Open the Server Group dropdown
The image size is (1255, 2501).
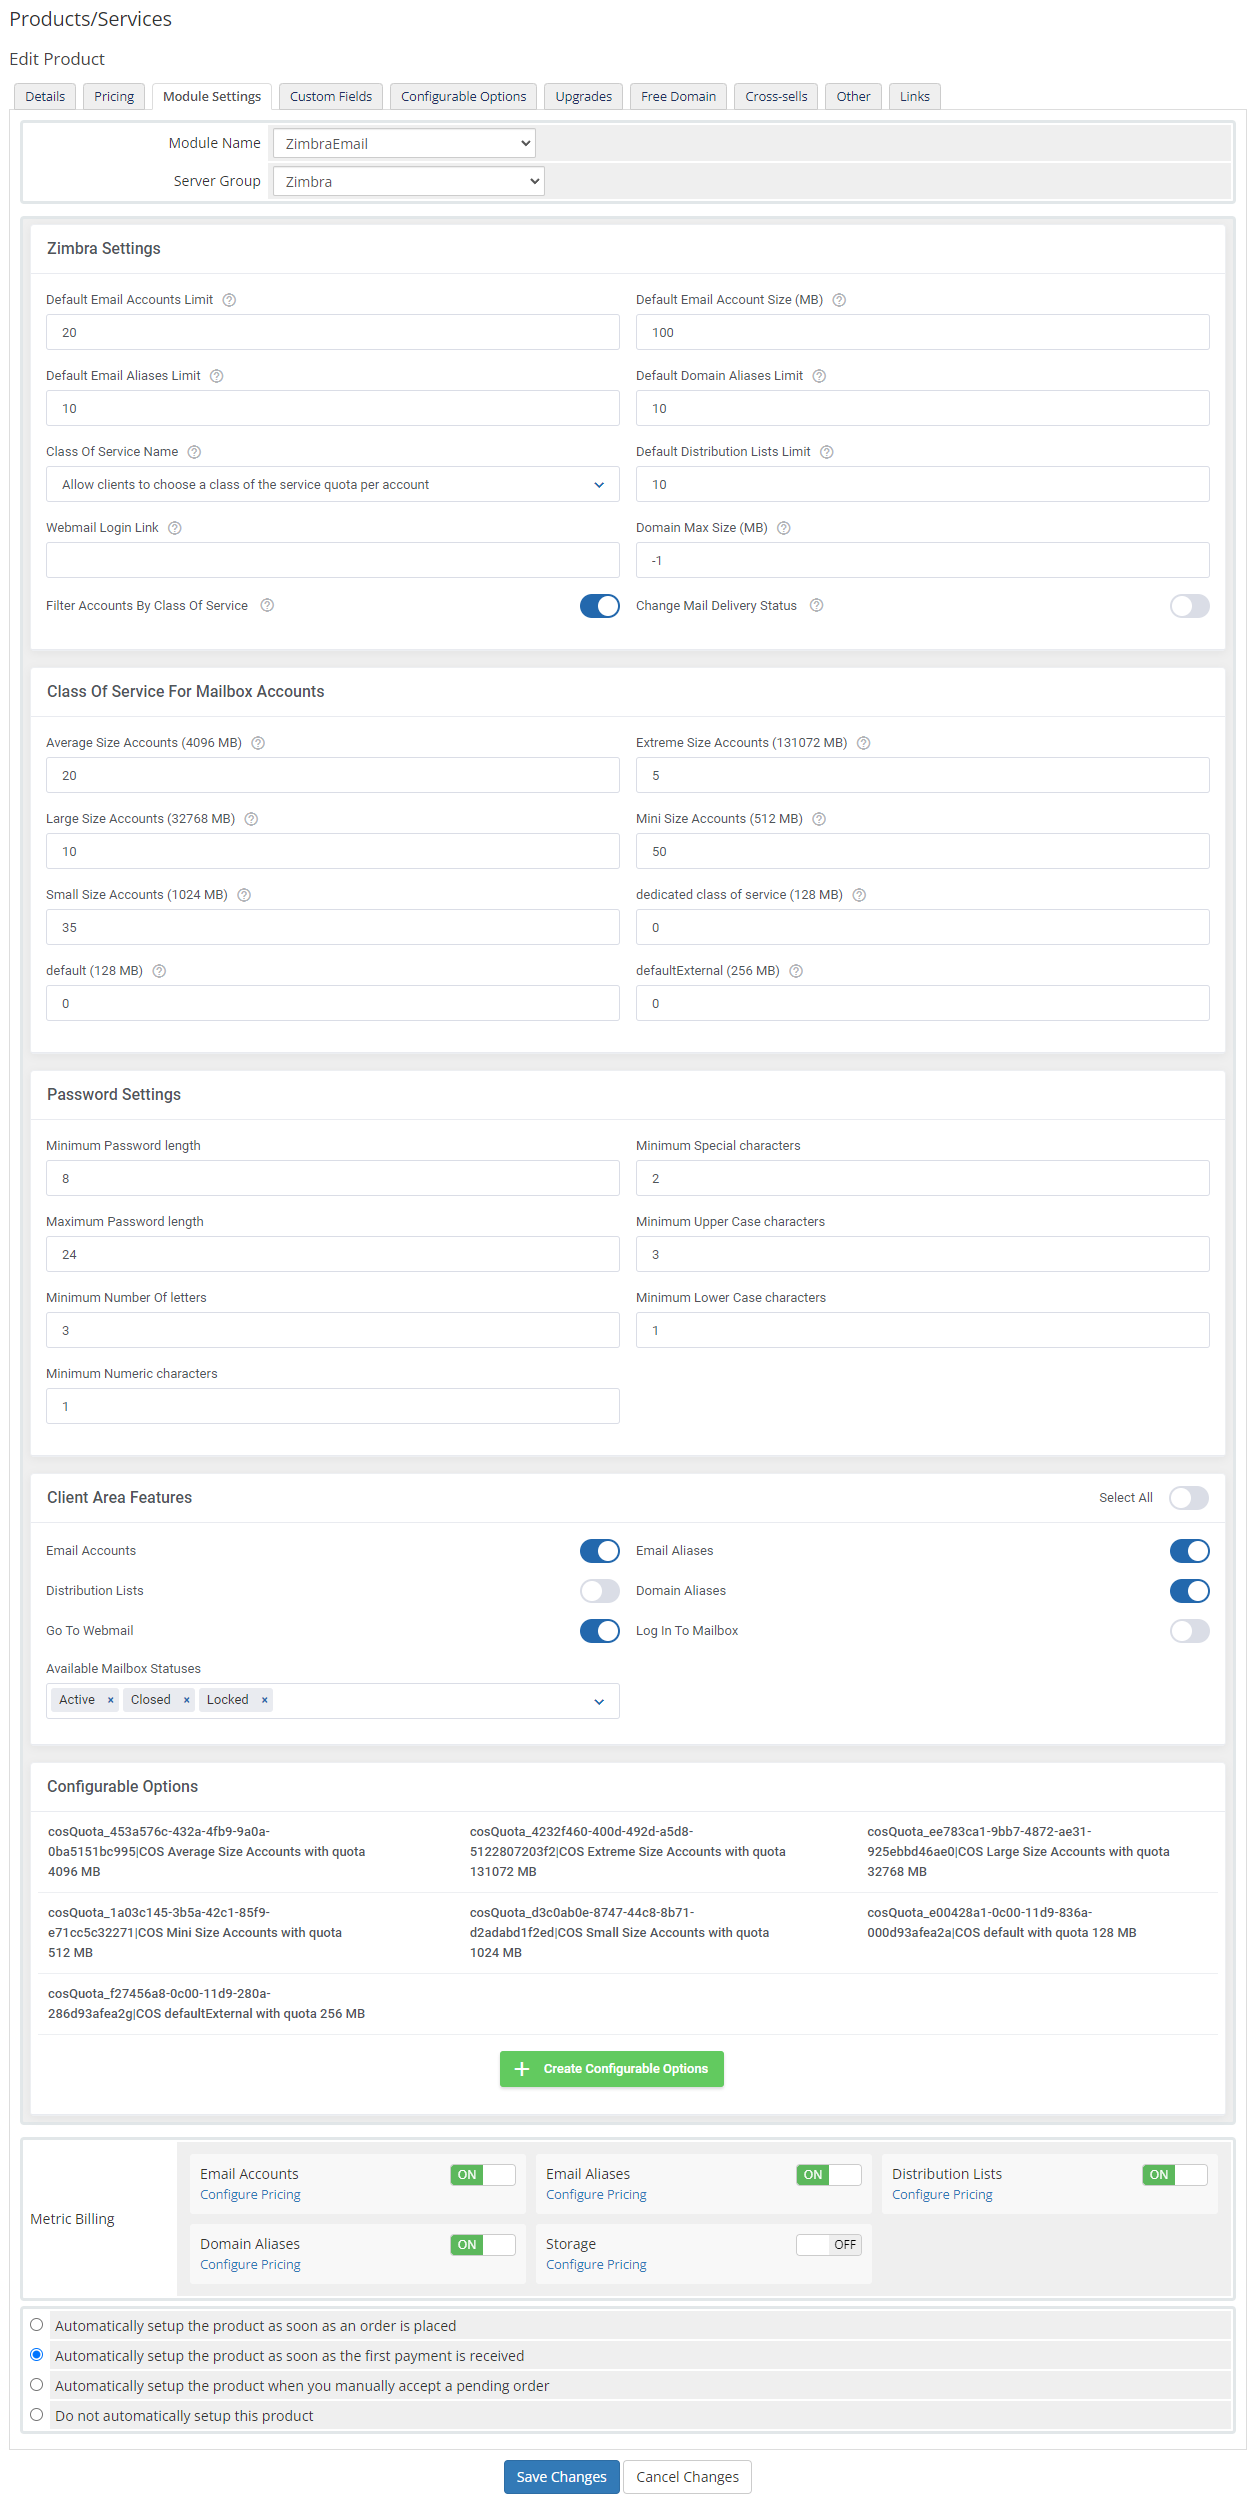408,182
